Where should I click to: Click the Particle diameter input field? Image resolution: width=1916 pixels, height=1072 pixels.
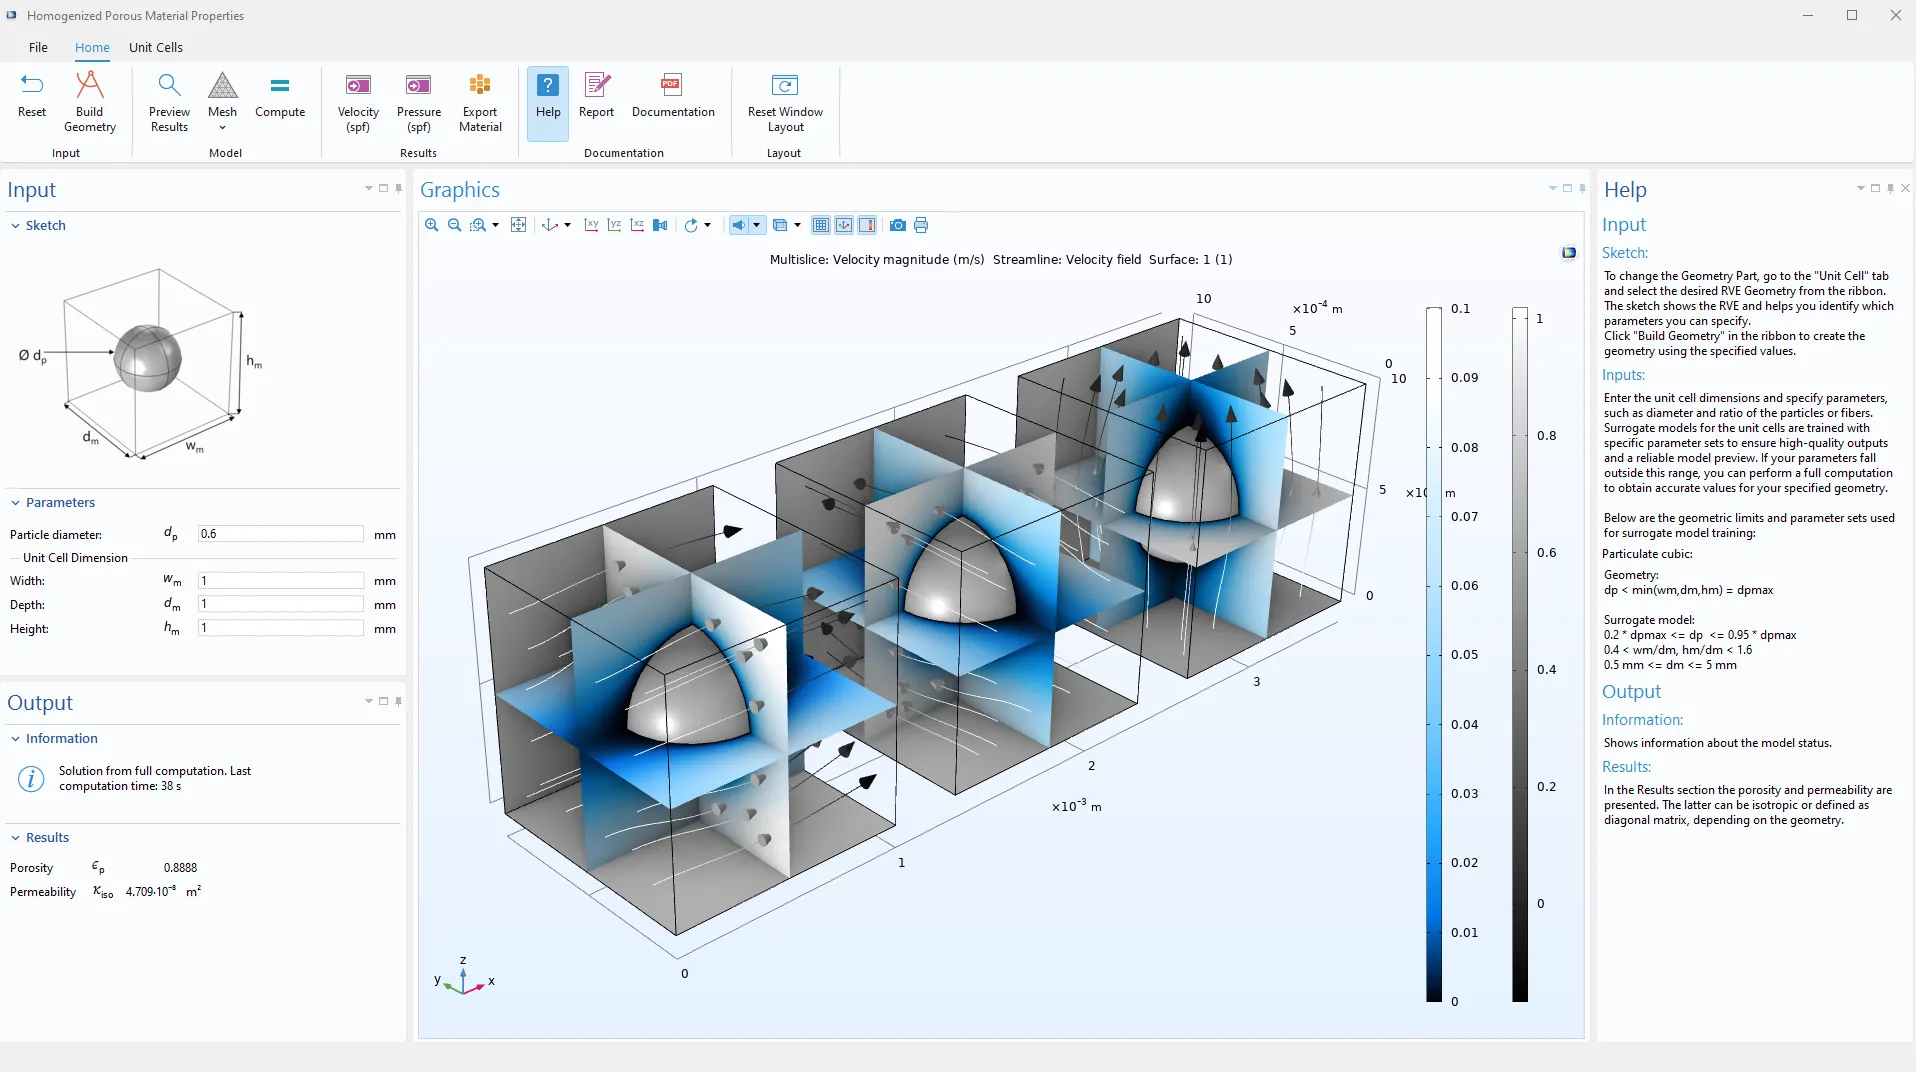[x=280, y=534]
